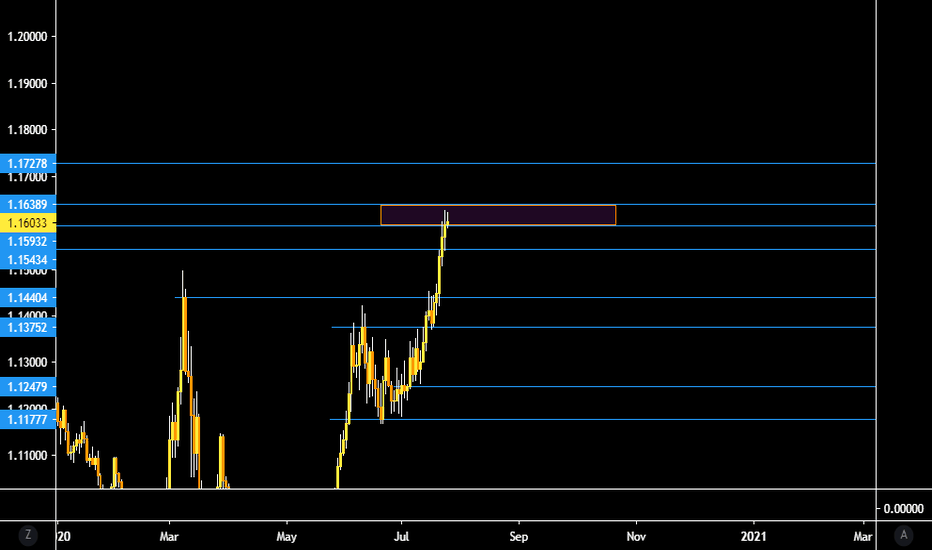
Task: Select the 1.11777 price level label
Action: point(28,419)
